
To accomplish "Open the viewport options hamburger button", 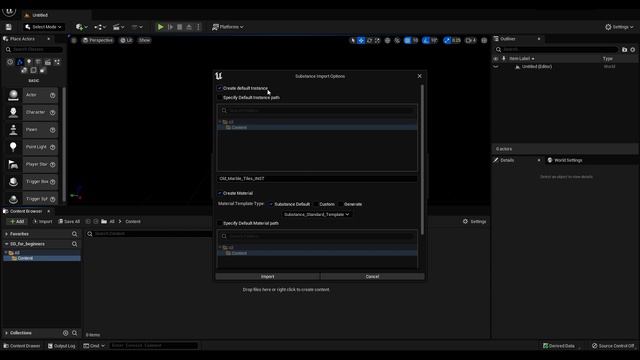I will [73, 40].
